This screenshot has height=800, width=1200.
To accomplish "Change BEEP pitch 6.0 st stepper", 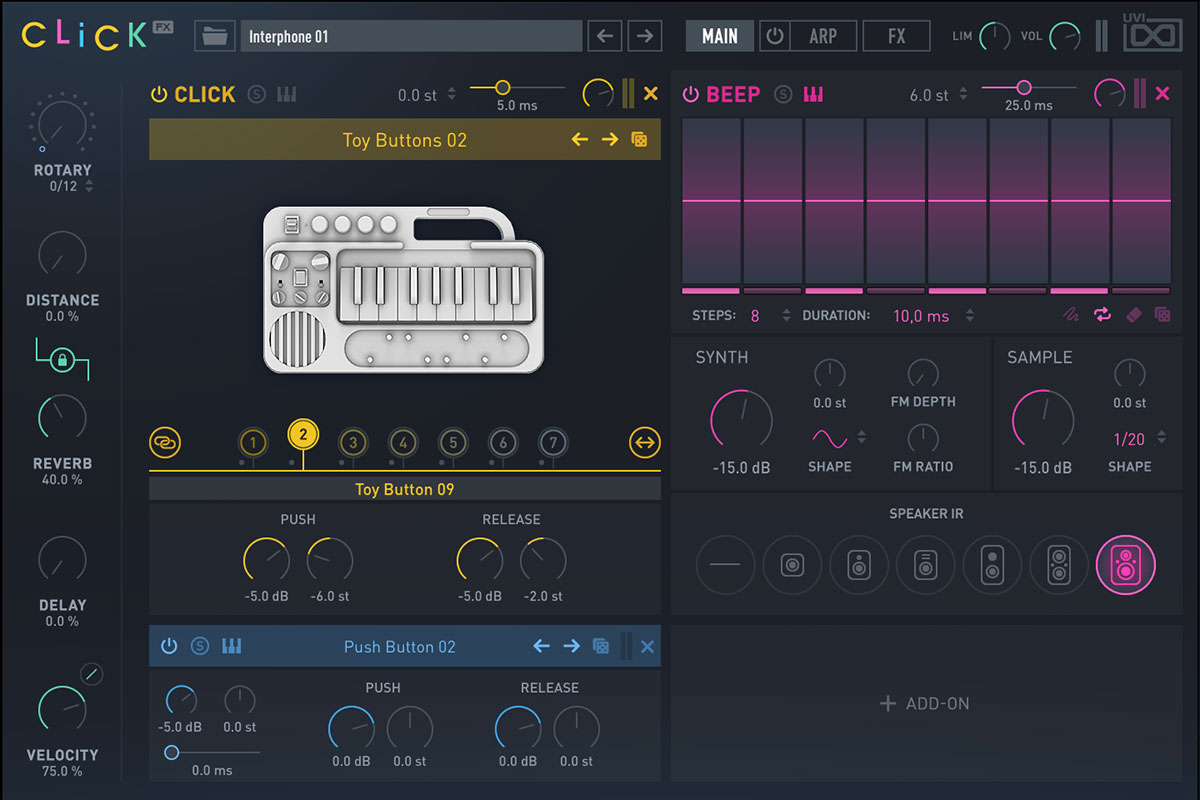I will (x=963, y=95).
